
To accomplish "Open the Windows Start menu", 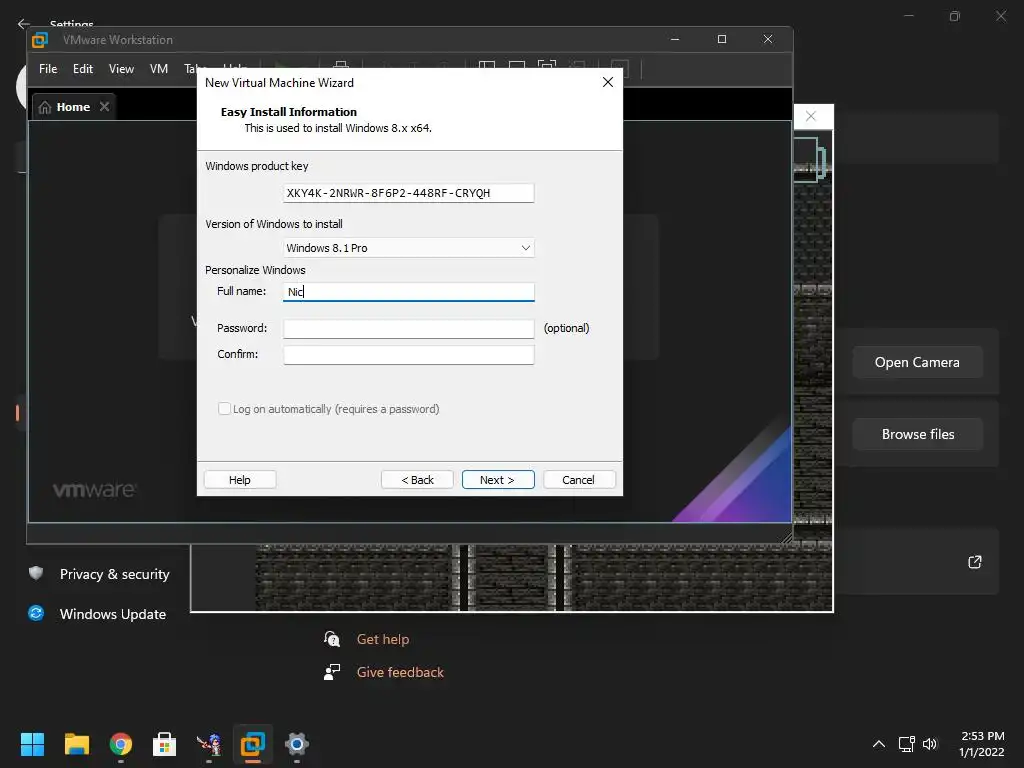I will (32, 744).
